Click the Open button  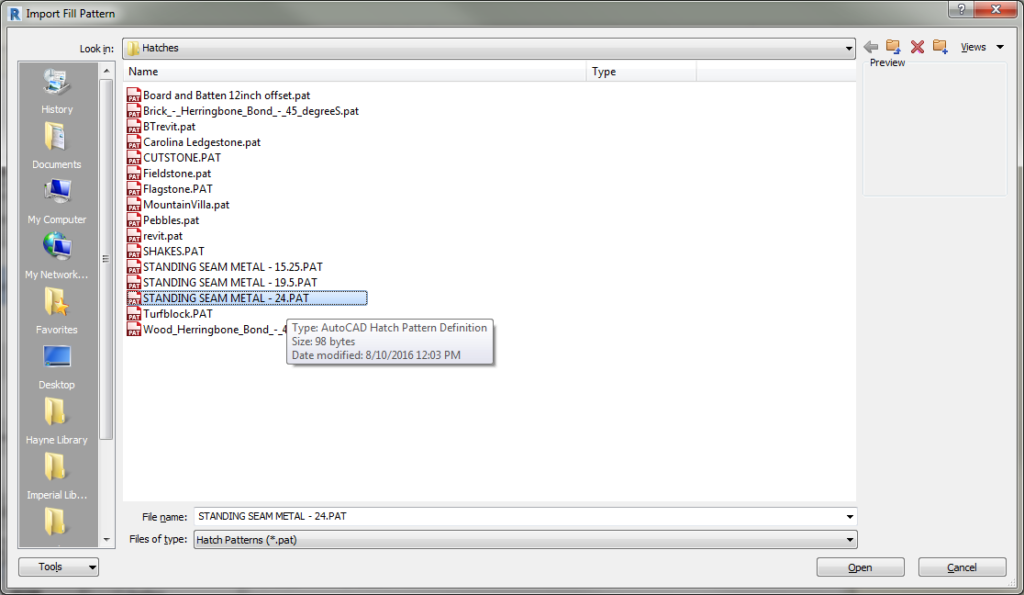(x=860, y=568)
